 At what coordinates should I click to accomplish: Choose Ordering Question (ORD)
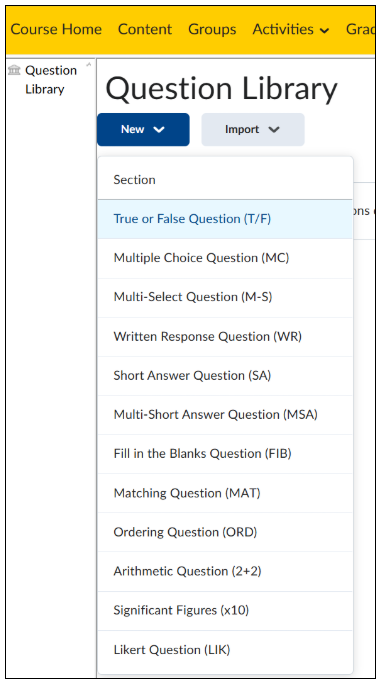pyautogui.click(x=225, y=532)
